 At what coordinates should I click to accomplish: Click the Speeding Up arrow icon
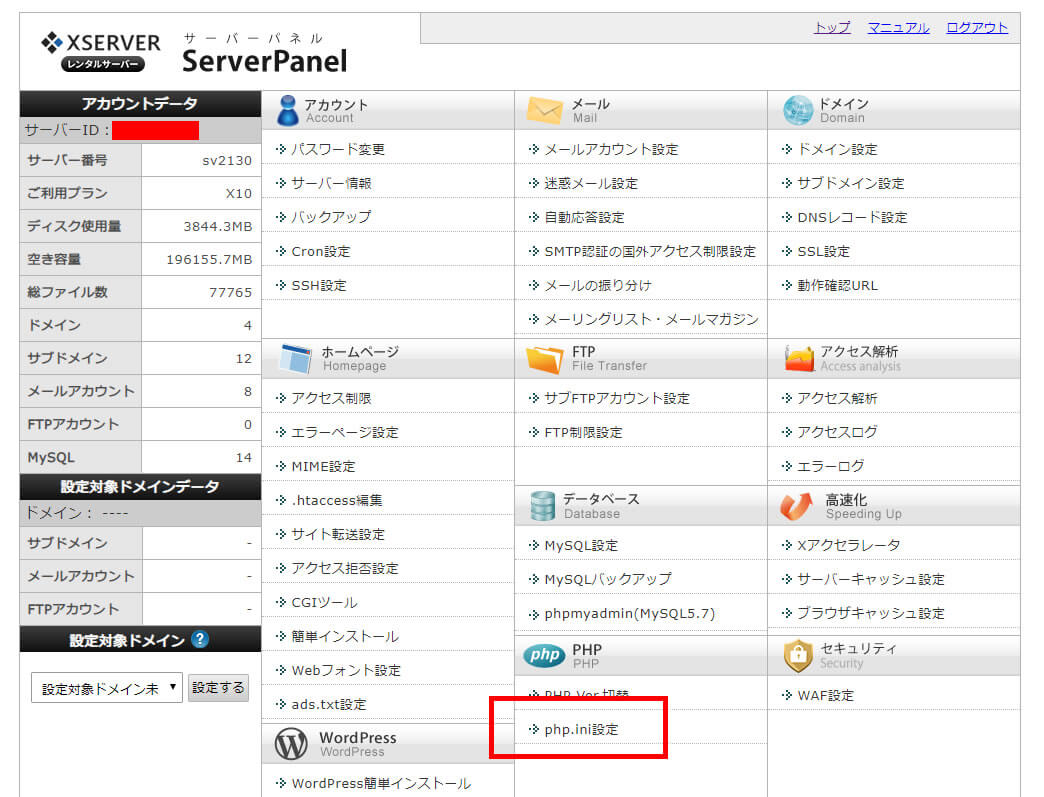tap(797, 506)
